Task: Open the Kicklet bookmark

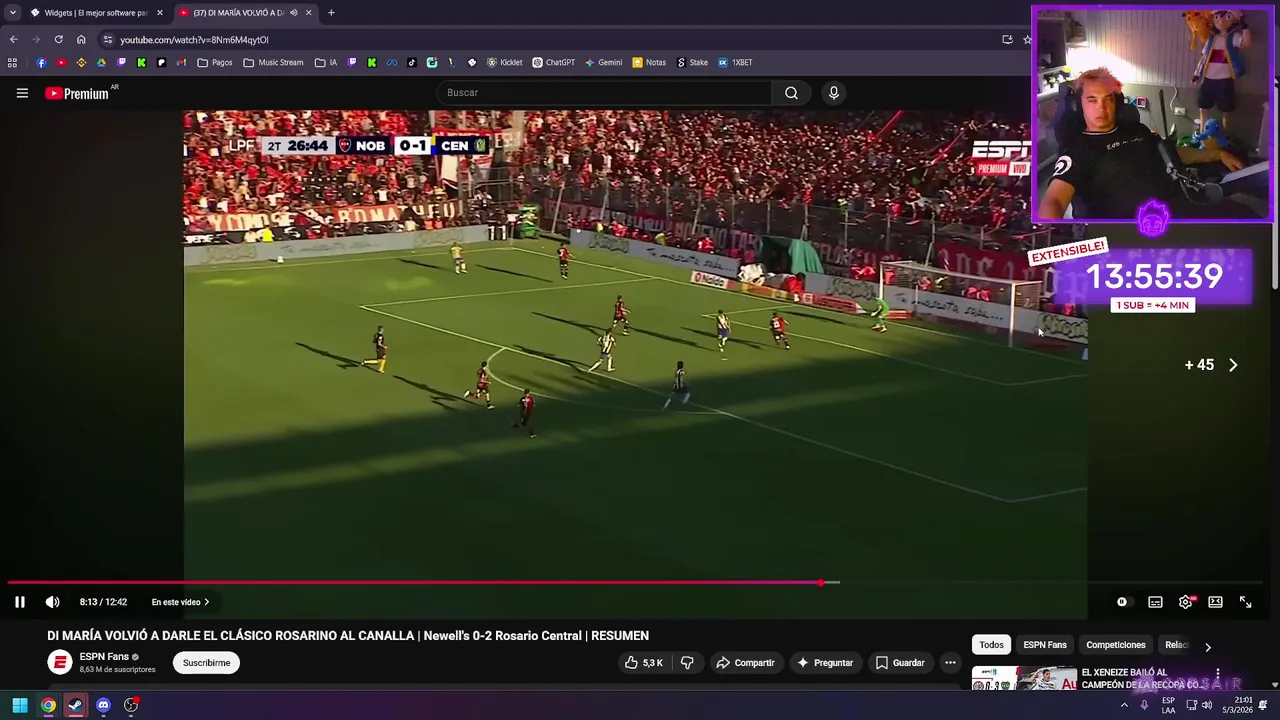Action: pyautogui.click(x=504, y=62)
